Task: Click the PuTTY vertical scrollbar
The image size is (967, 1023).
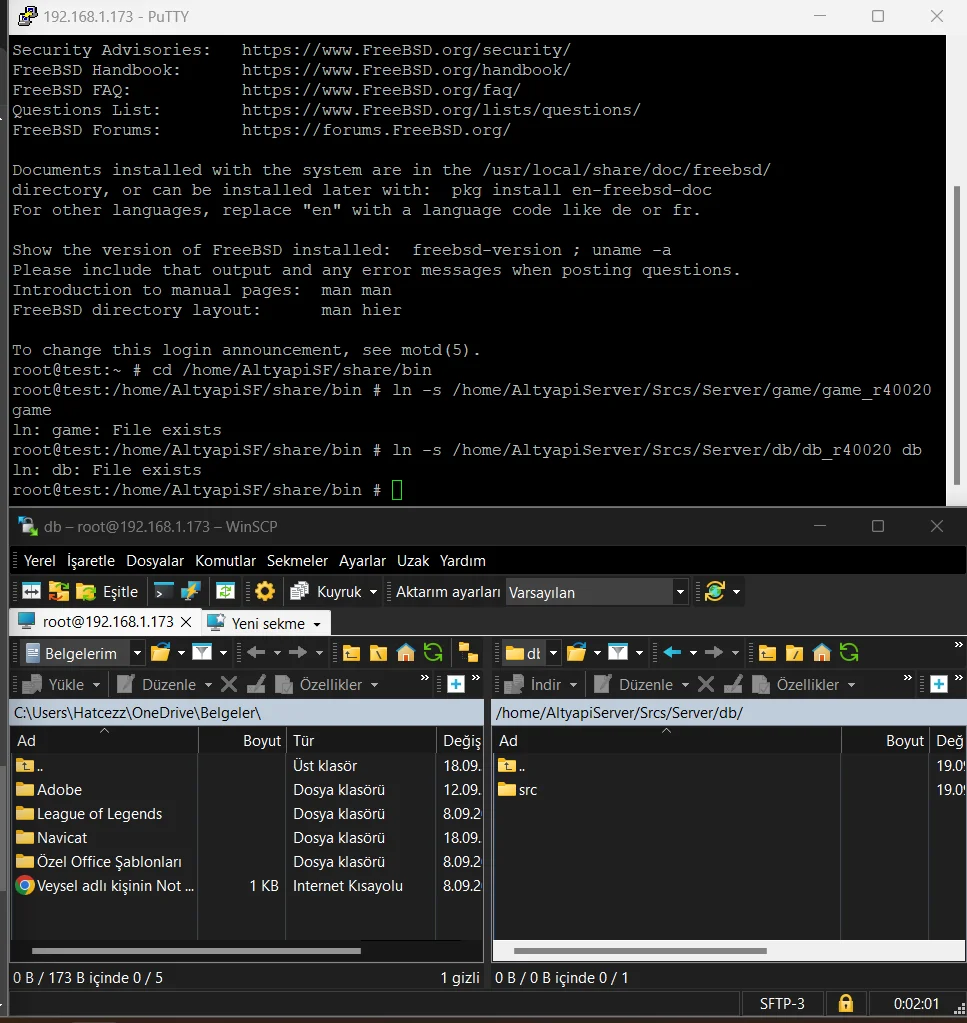Action: 957,334
